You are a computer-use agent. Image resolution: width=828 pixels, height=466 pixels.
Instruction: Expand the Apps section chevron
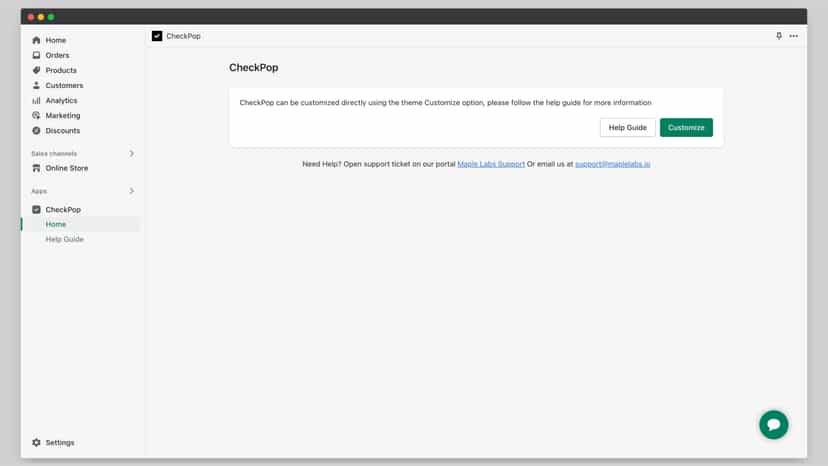click(131, 191)
